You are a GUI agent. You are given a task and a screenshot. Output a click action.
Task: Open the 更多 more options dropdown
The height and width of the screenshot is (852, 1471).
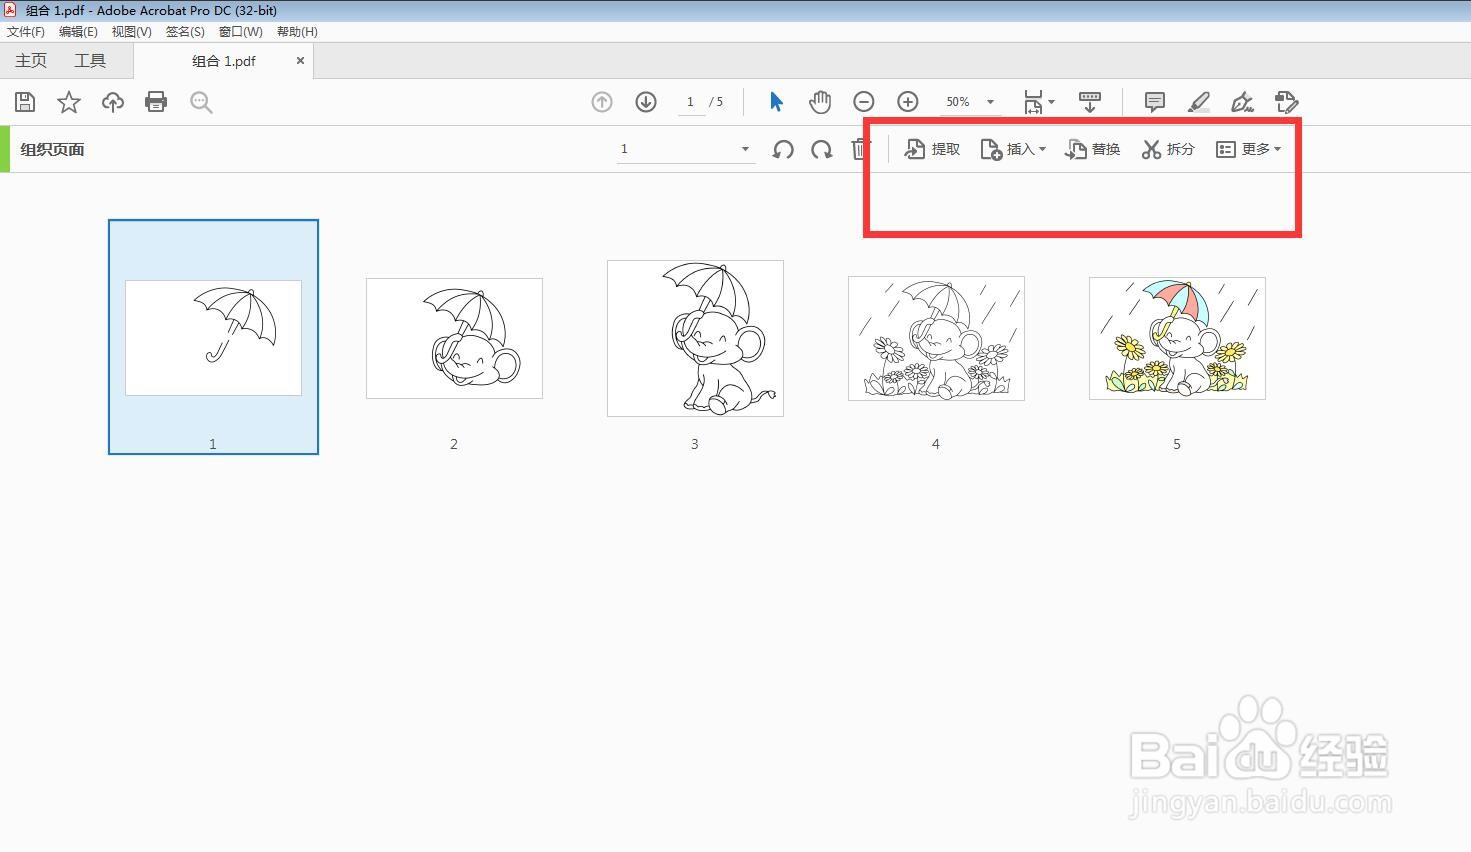pyautogui.click(x=1250, y=149)
